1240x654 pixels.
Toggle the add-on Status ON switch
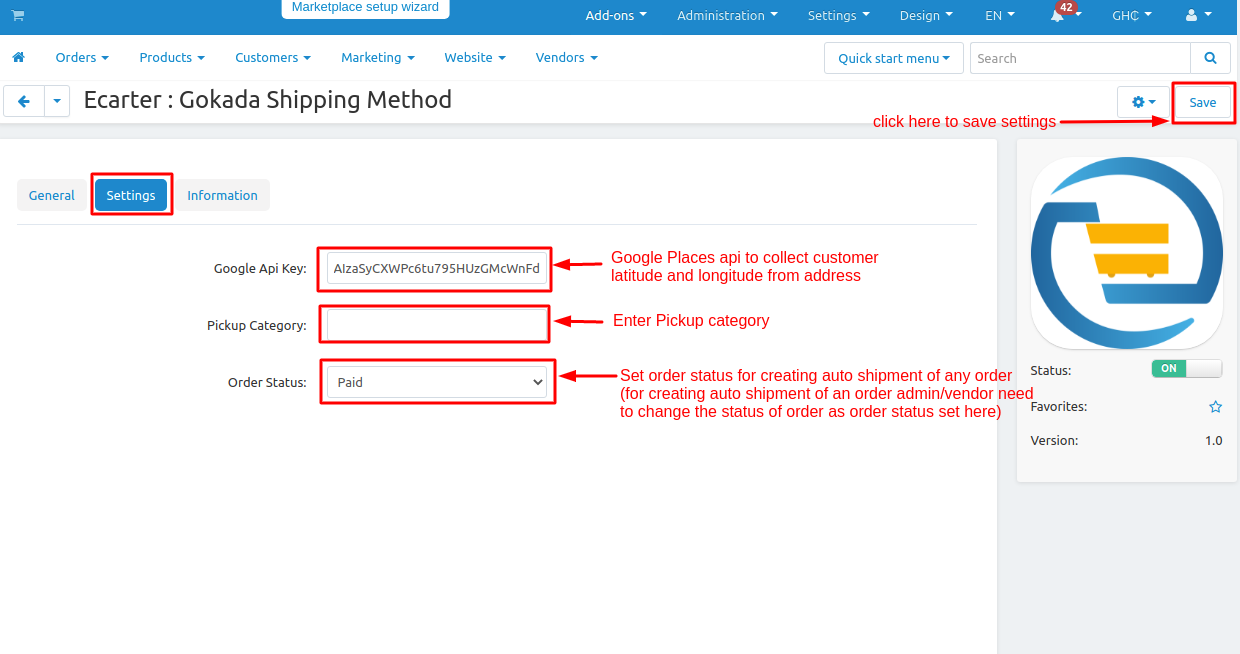[x=1187, y=369]
